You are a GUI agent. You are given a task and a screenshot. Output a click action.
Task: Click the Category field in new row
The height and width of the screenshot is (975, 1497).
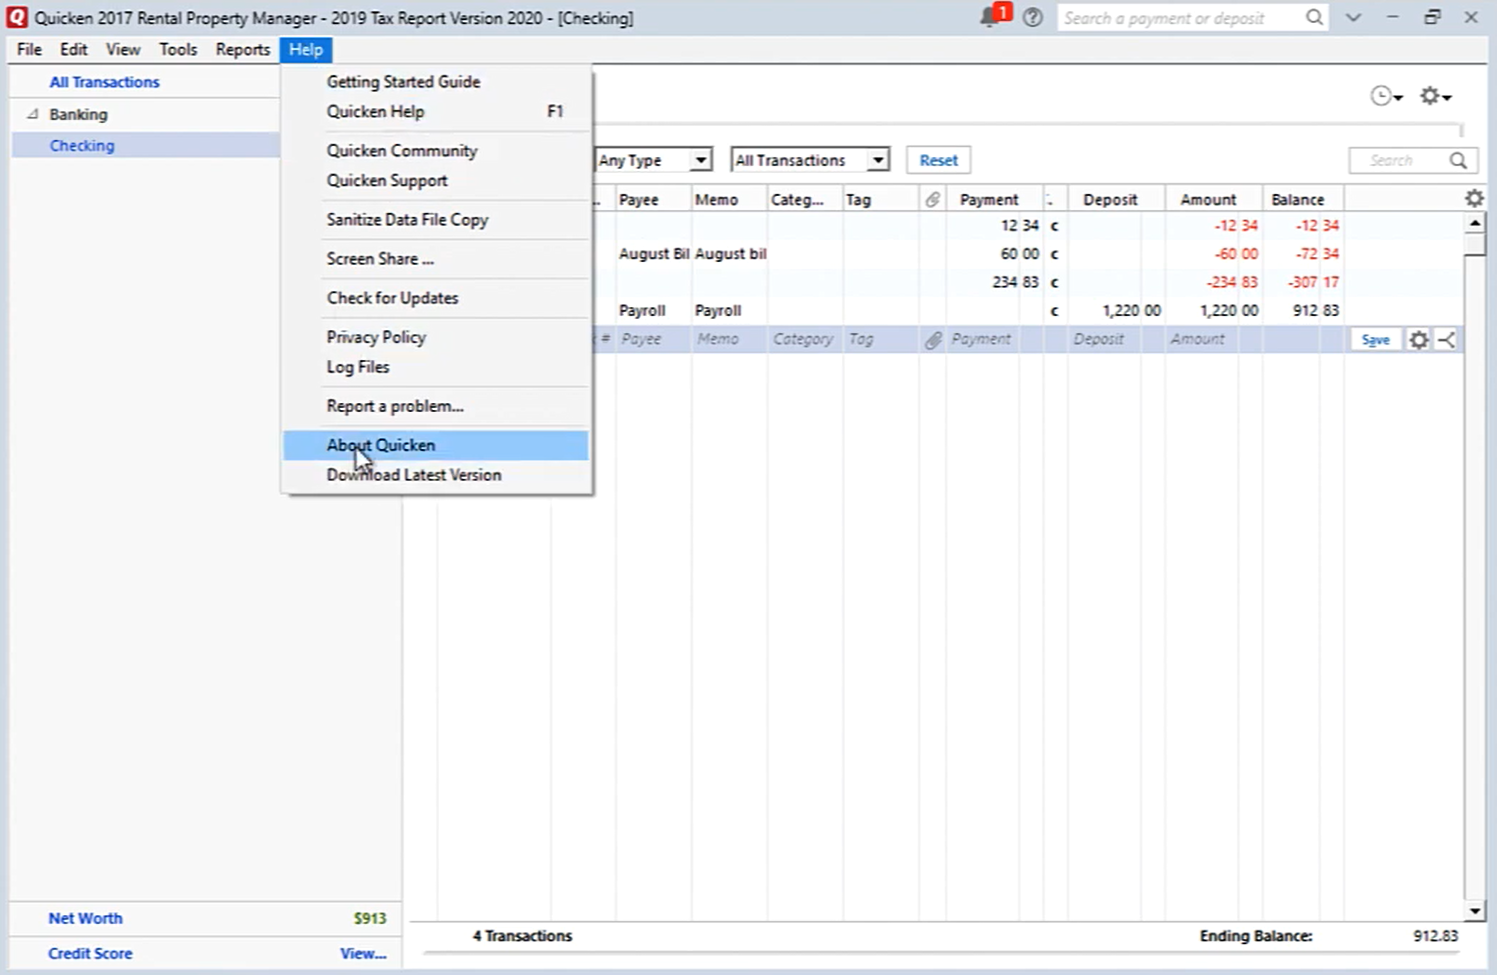pyautogui.click(x=804, y=340)
